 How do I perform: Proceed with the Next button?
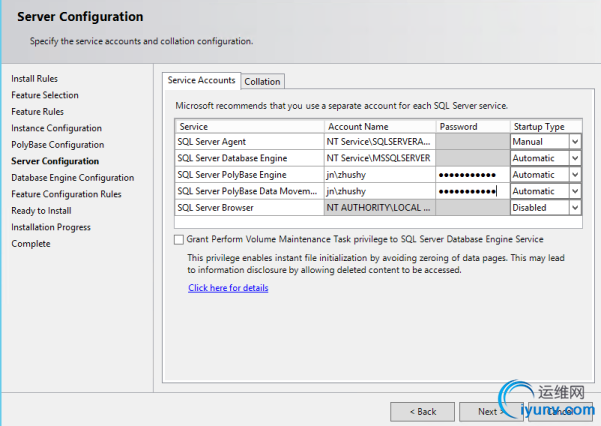pyautogui.click(x=491, y=411)
